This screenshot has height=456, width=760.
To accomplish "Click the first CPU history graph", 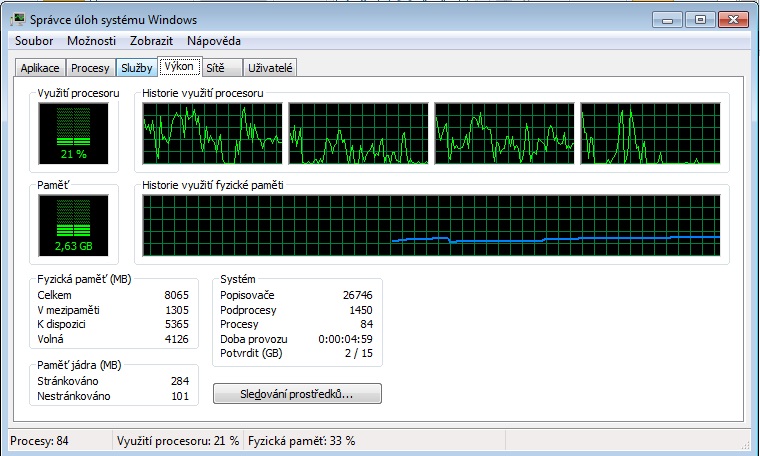I will pyautogui.click(x=211, y=134).
